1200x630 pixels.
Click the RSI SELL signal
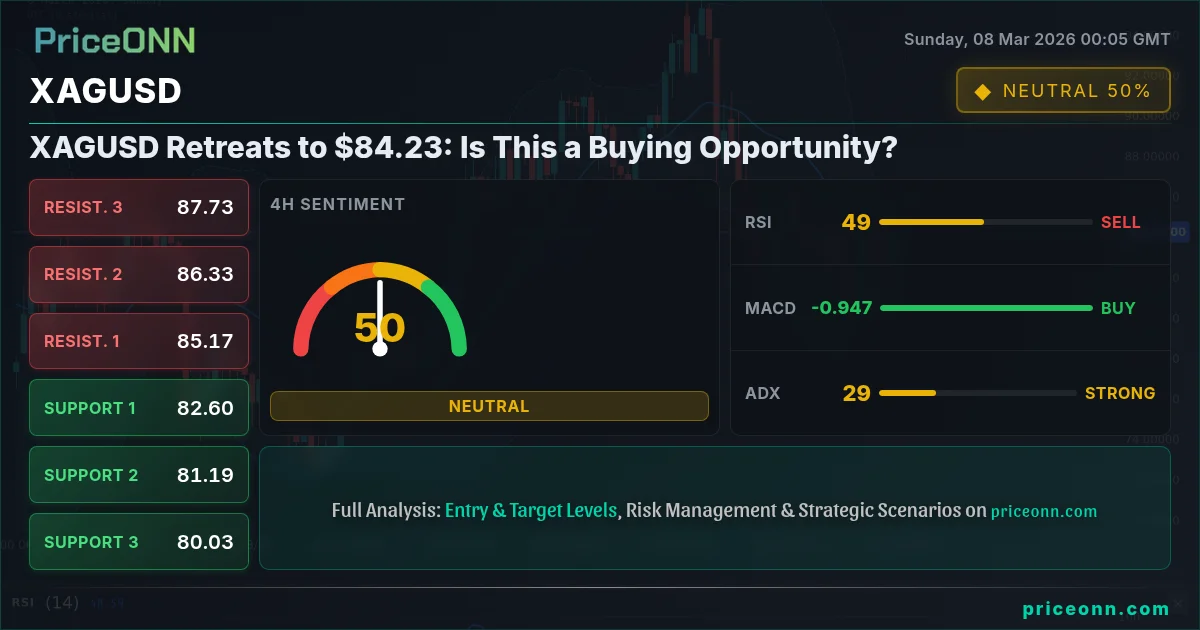point(1121,222)
